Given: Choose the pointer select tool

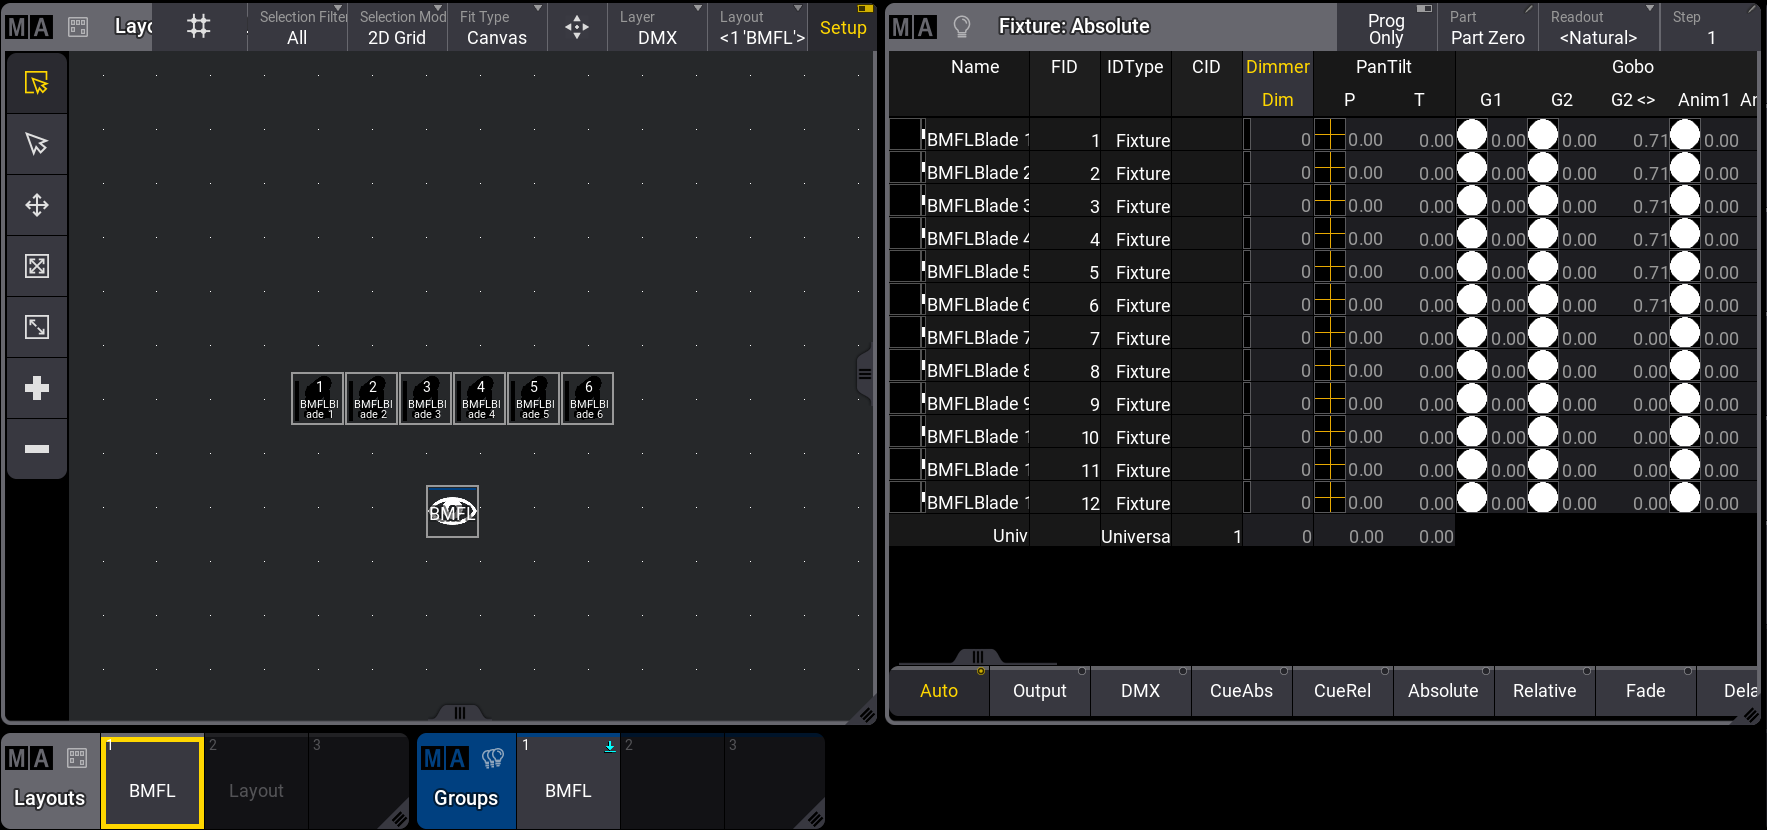Looking at the screenshot, I should click(37, 144).
